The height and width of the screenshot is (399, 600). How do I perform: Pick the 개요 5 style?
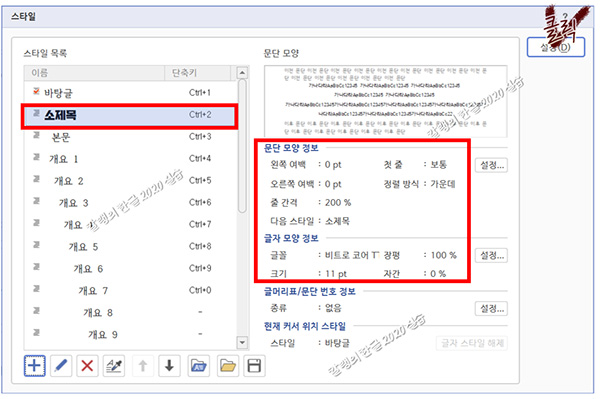(x=130, y=247)
